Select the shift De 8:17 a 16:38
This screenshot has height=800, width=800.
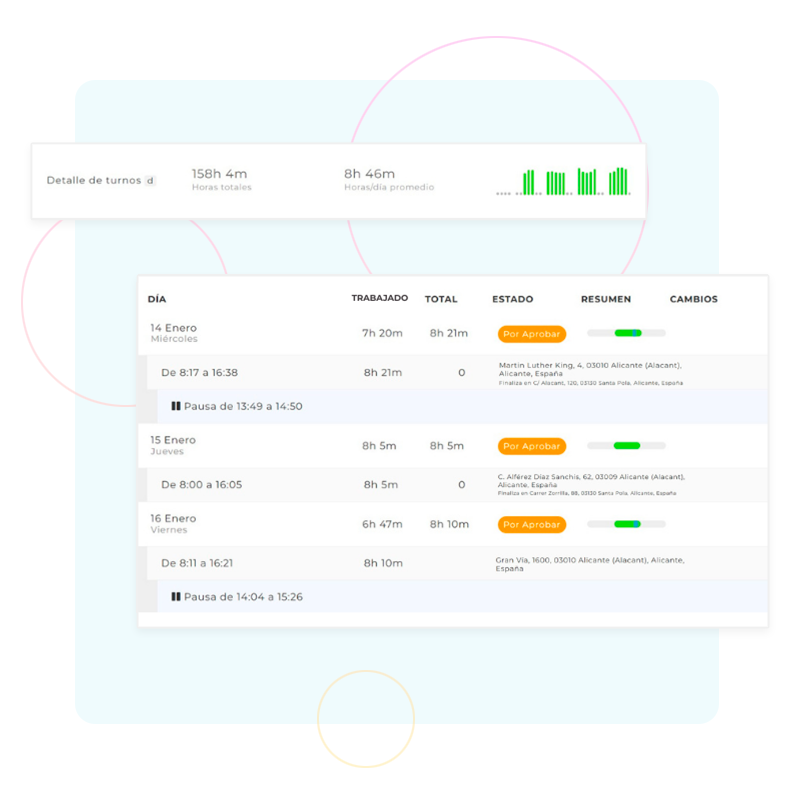click(199, 373)
